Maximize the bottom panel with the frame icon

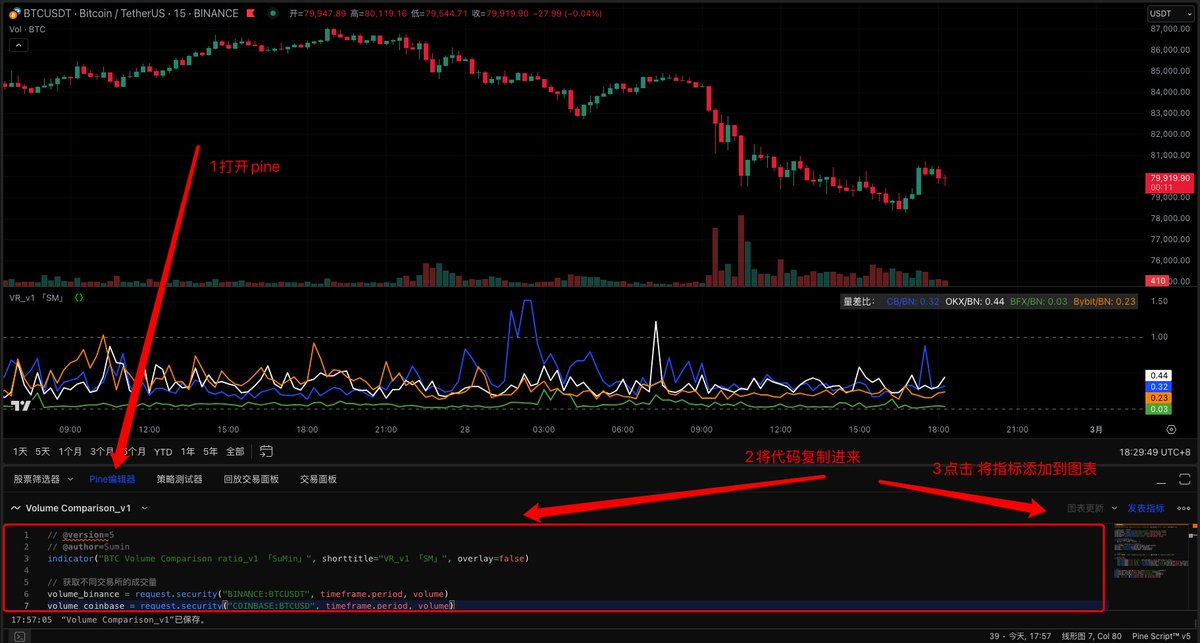coord(1185,479)
